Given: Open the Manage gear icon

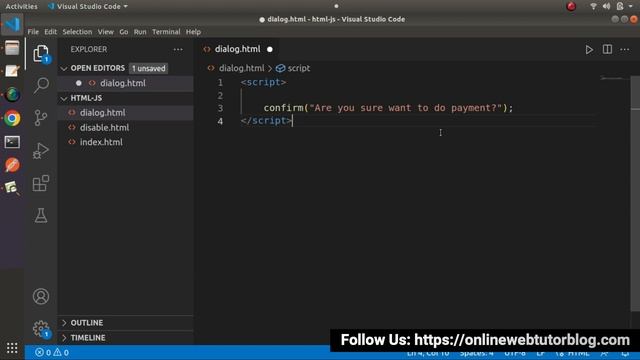Looking at the screenshot, I should pyautogui.click(x=41, y=329).
